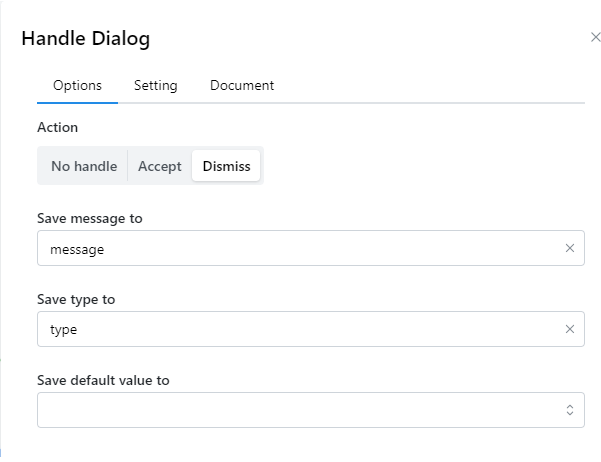
Task: Click the Handle Dialog title text
Action: [86, 39]
